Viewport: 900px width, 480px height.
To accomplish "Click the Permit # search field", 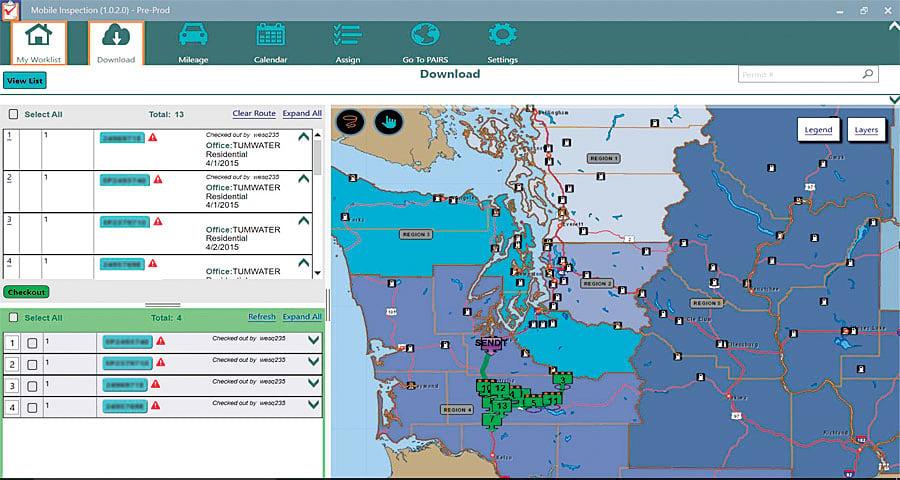I will click(x=800, y=74).
